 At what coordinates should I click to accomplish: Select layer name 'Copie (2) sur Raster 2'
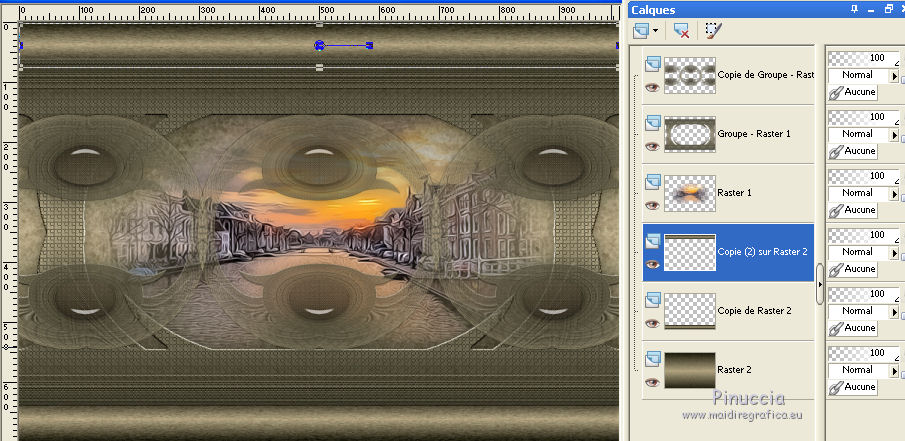pos(762,252)
